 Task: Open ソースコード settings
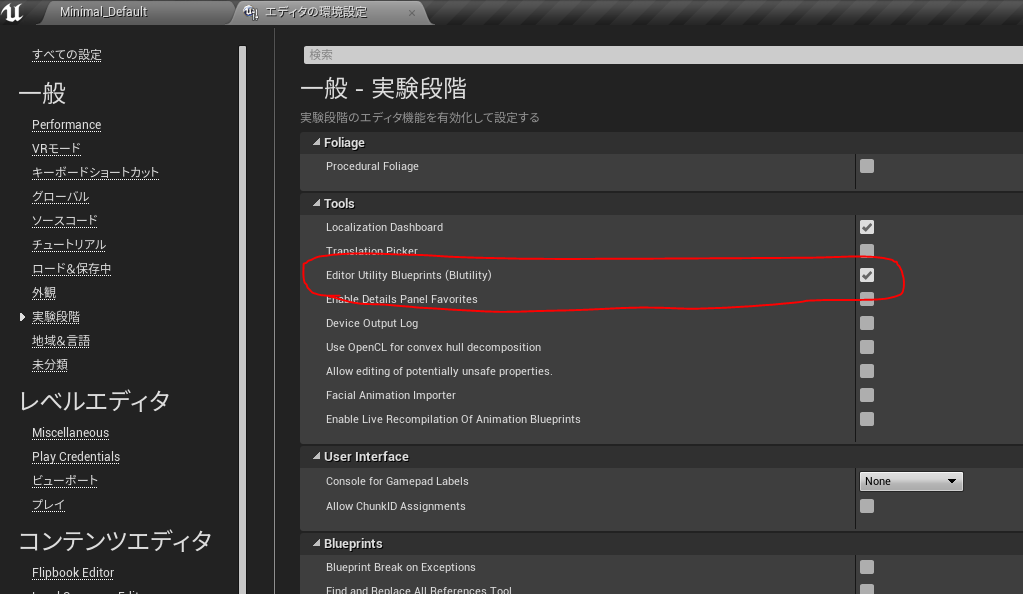[x=65, y=221]
